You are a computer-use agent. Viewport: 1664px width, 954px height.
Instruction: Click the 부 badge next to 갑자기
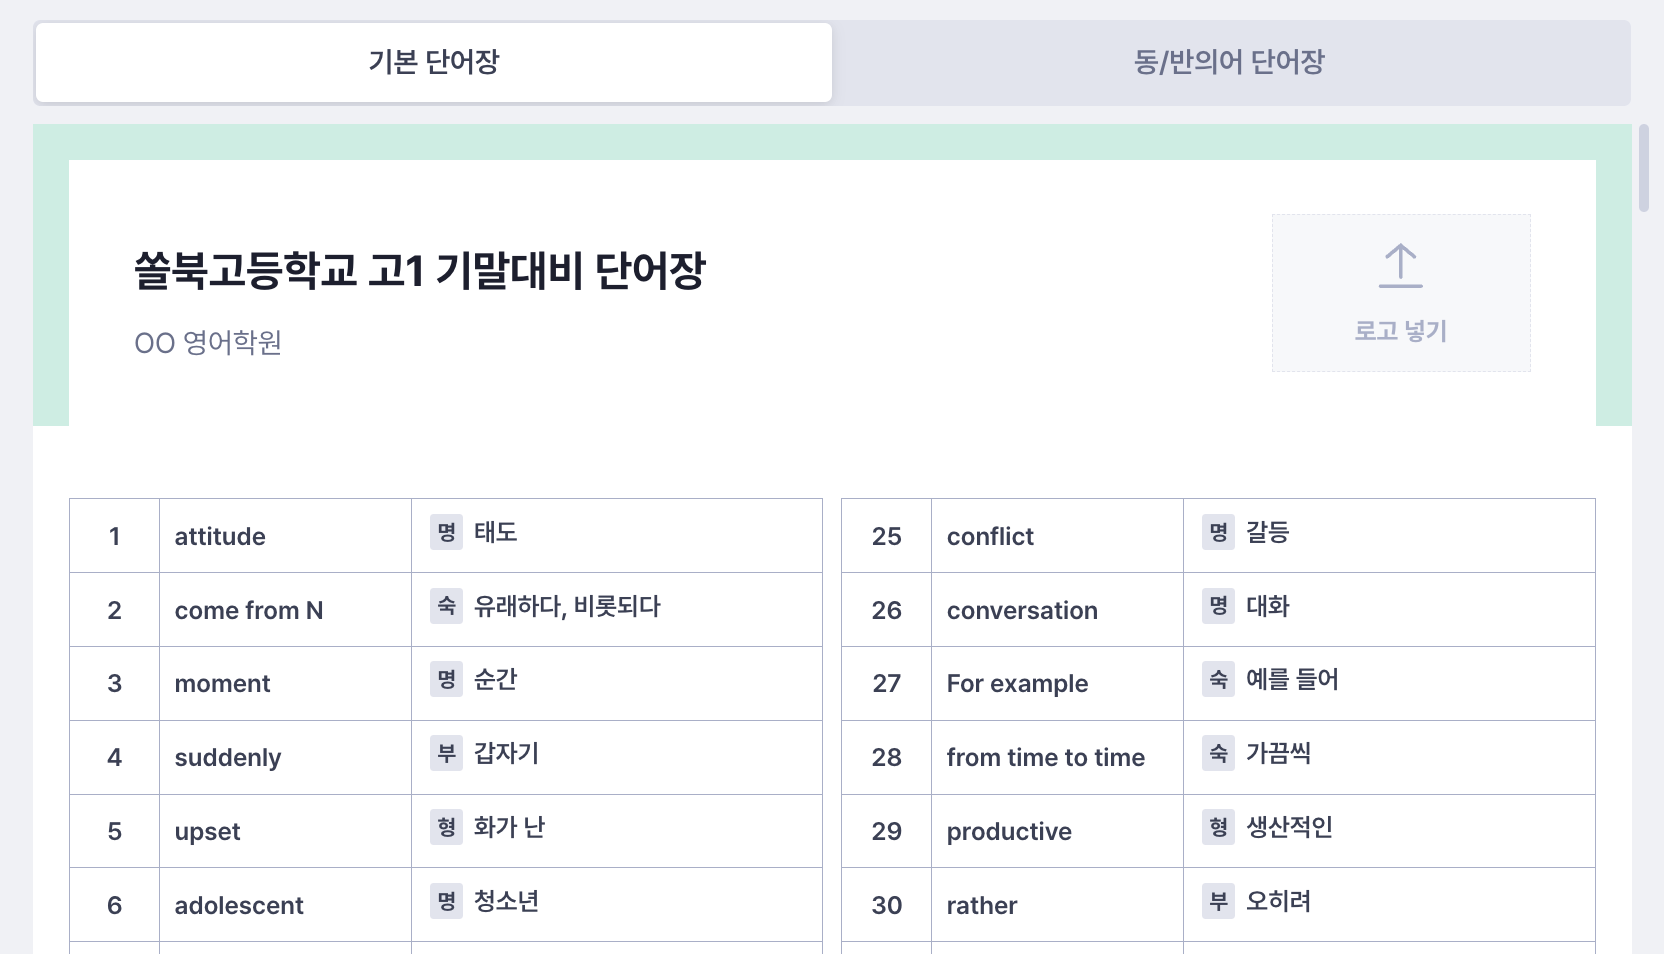coord(446,753)
